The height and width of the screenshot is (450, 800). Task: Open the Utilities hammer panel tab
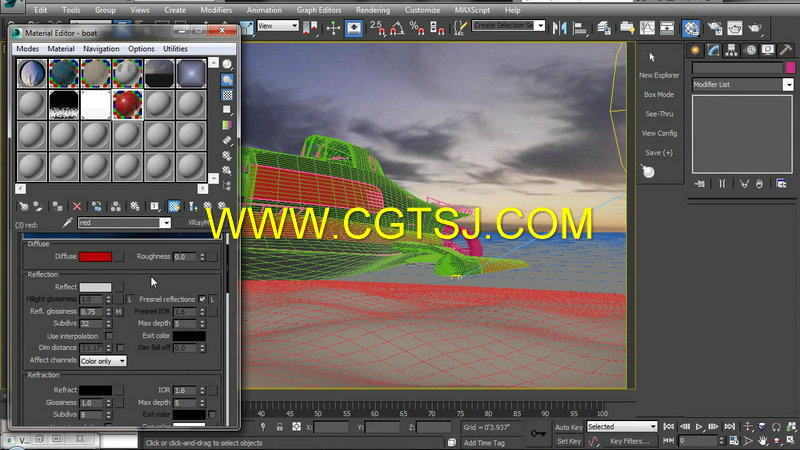[786, 50]
